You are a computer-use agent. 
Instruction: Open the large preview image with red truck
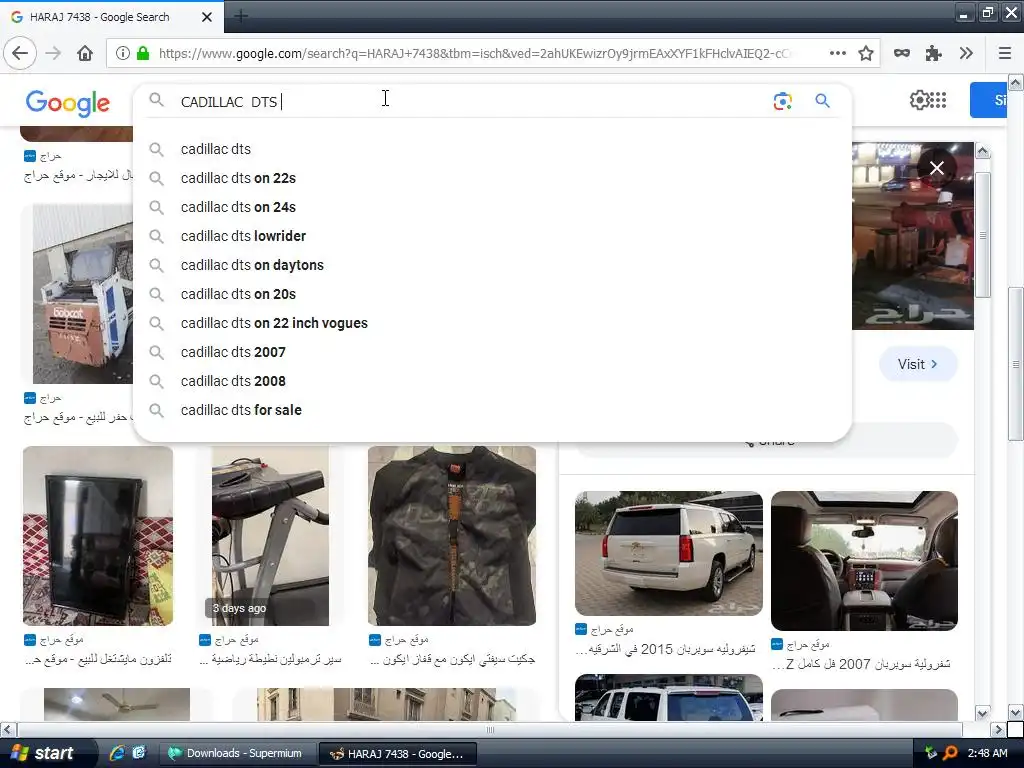[913, 236]
